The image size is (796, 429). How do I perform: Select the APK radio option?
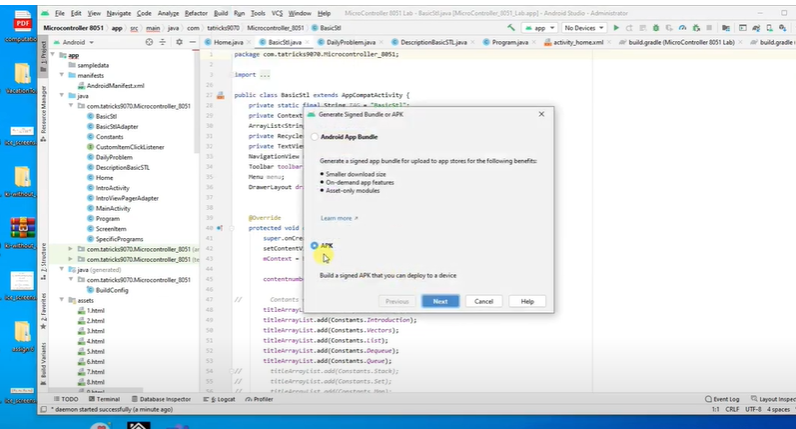(x=315, y=245)
